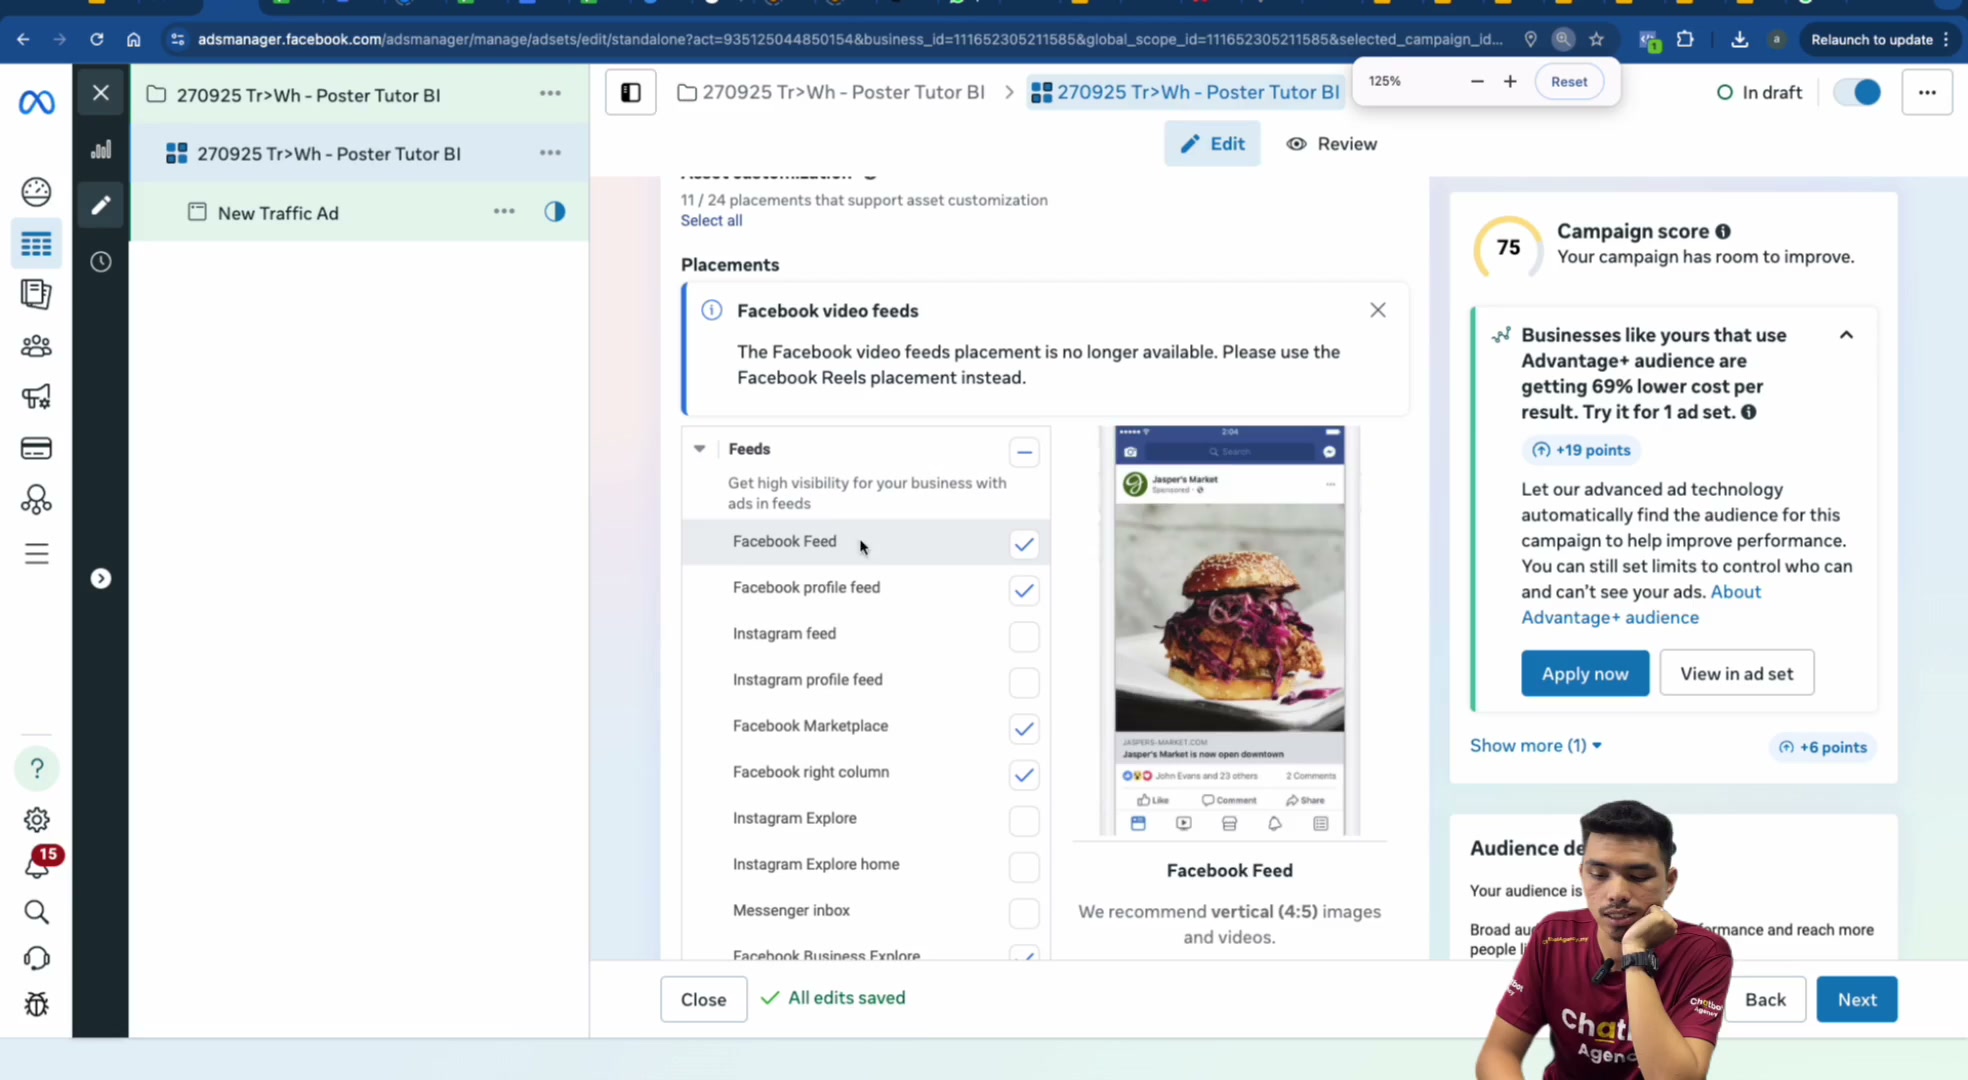Dismiss the Facebook video feeds notice
The height and width of the screenshot is (1080, 1968).
tap(1378, 311)
